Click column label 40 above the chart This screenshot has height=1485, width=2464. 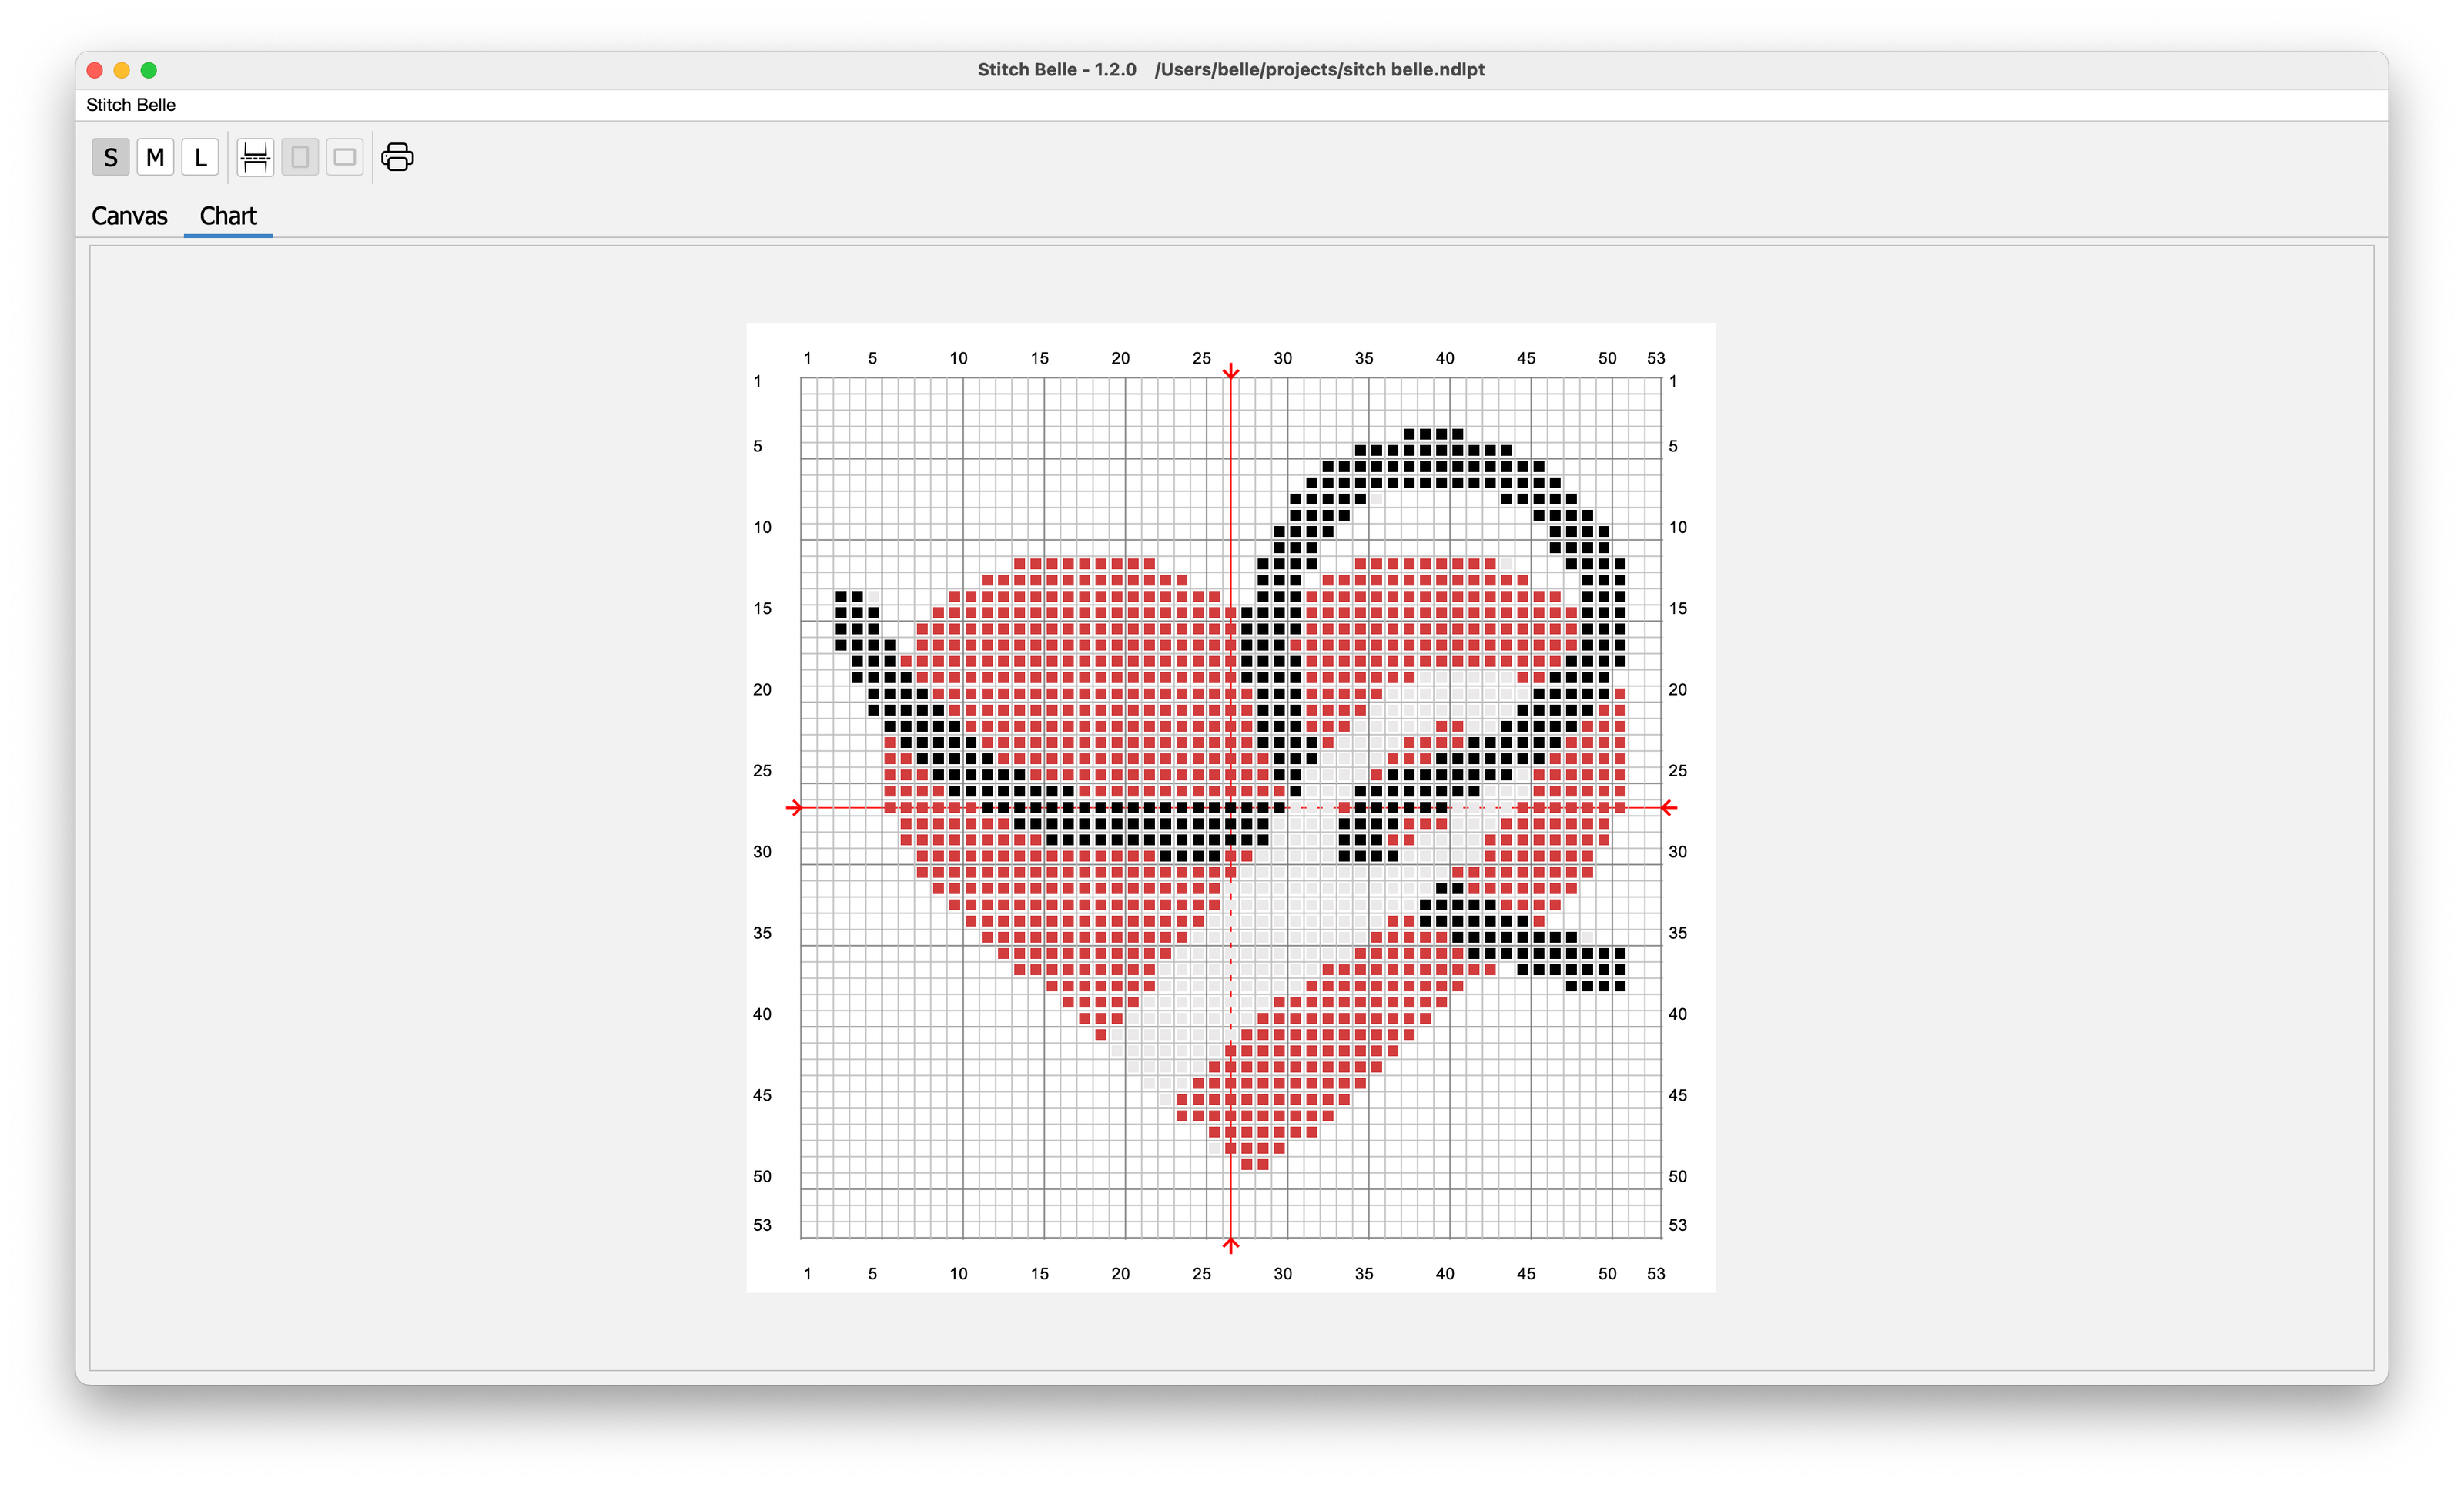pyautogui.click(x=1444, y=358)
